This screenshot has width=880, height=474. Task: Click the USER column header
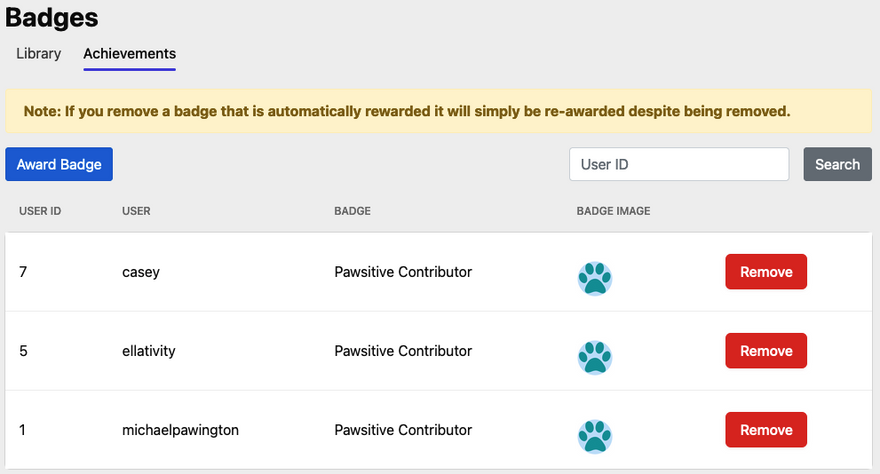tap(136, 211)
